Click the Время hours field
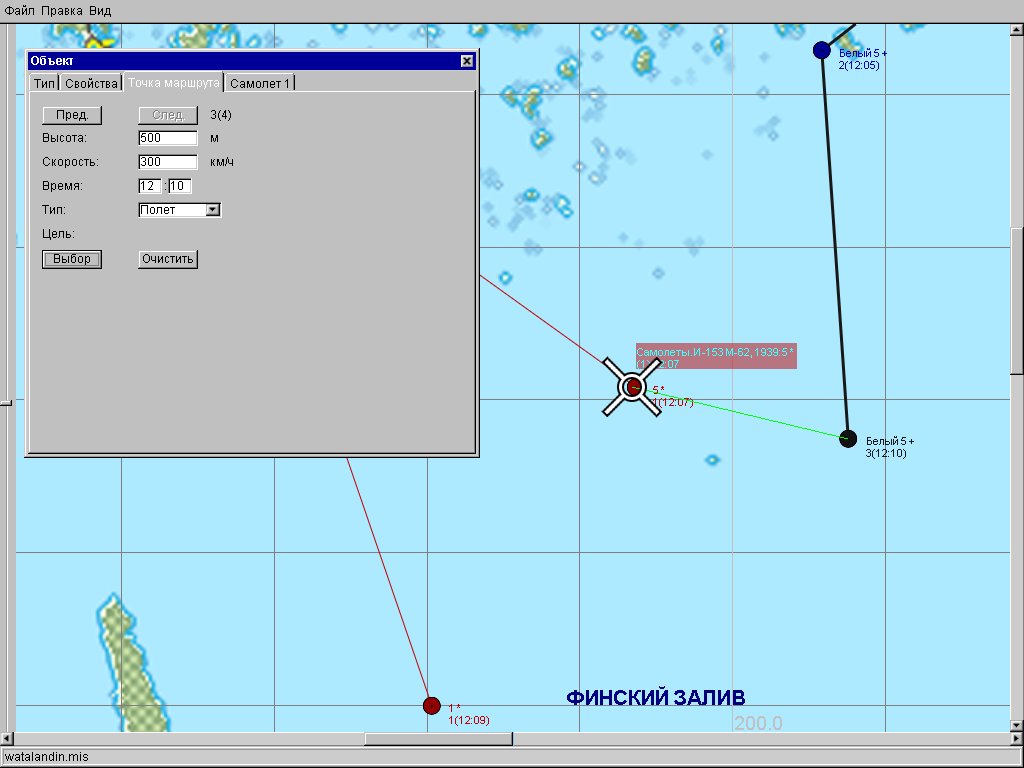This screenshot has height=768, width=1024. [x=150, y=186]
